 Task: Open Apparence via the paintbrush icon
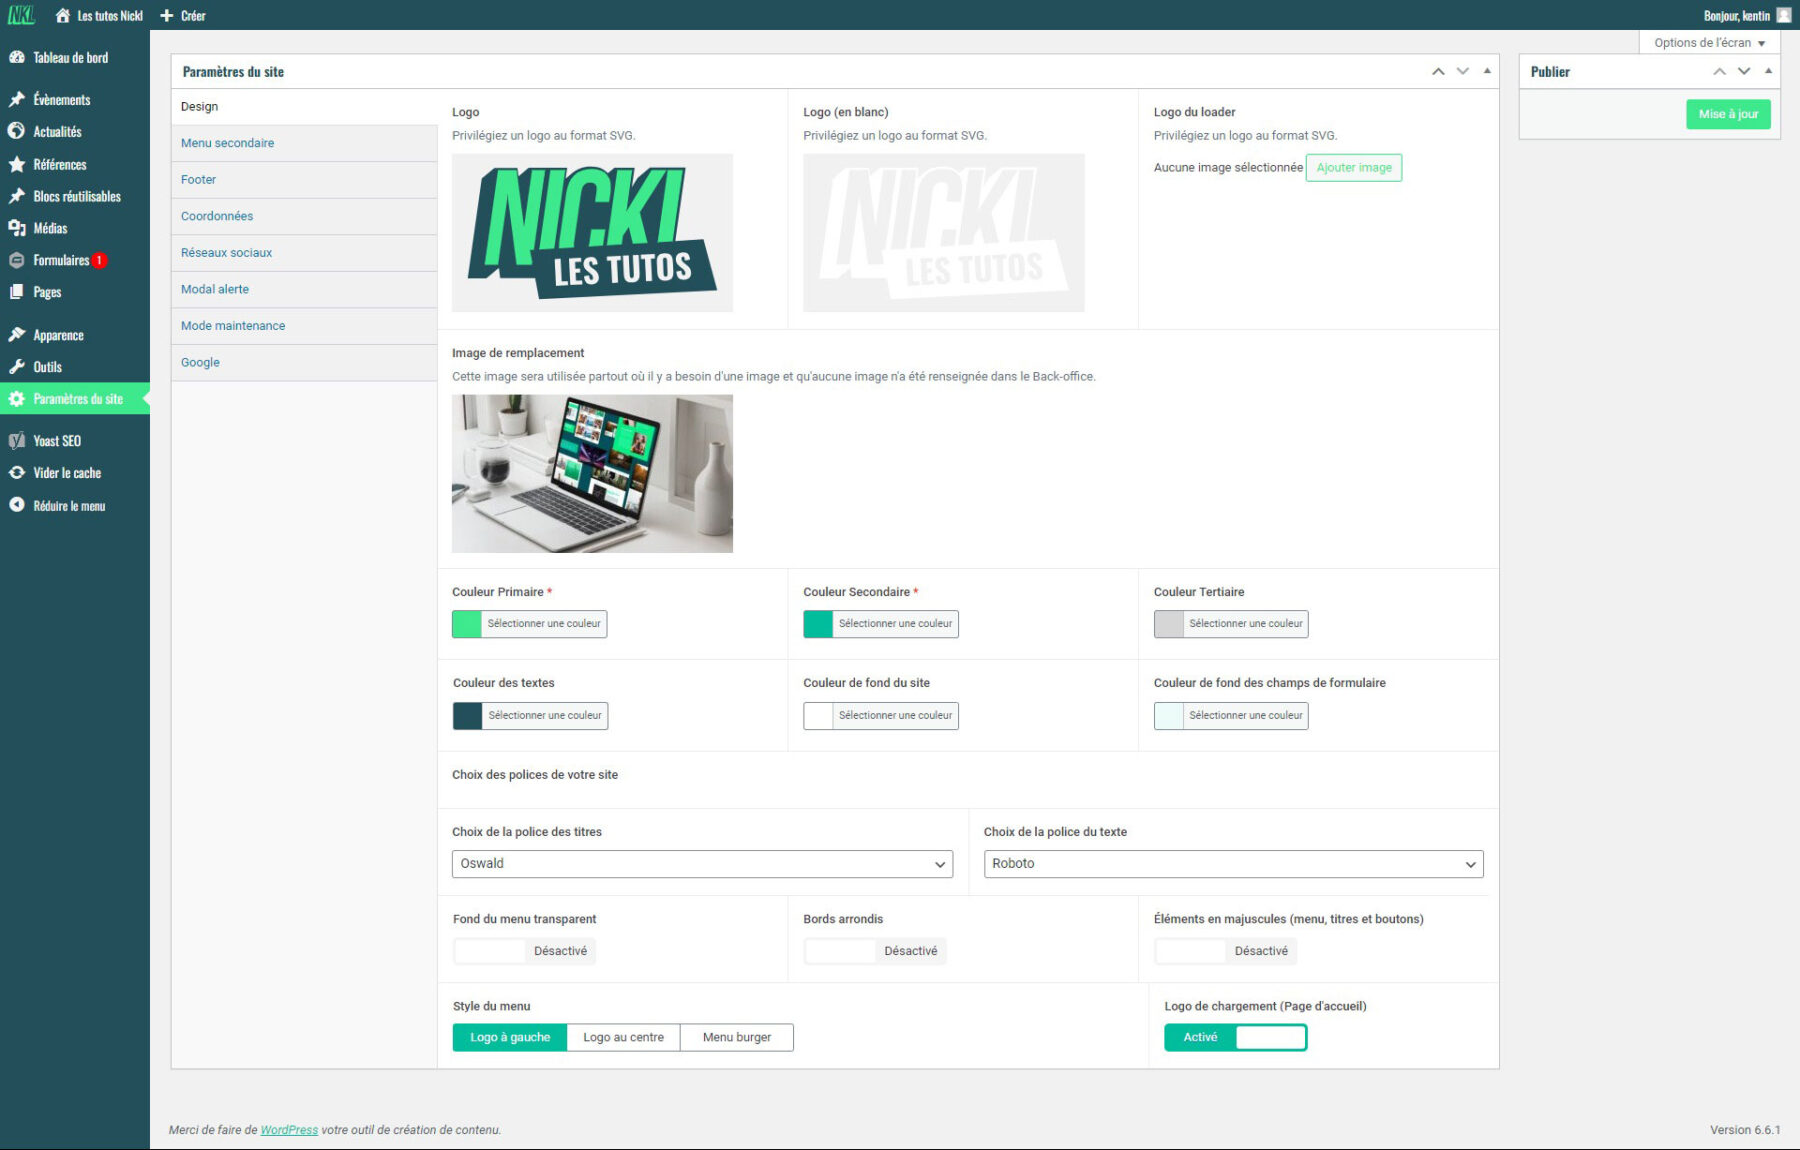pos(17,335)
